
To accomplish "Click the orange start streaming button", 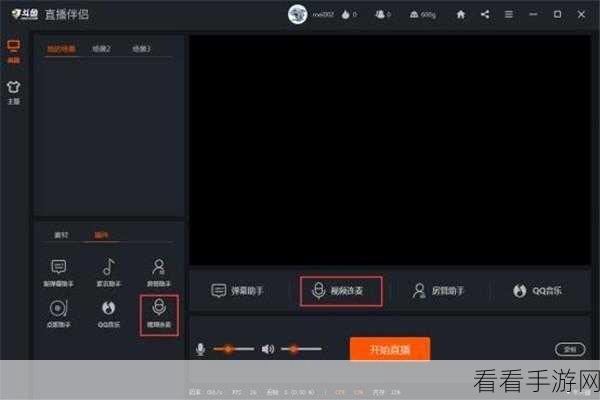I will click(390, 349).
